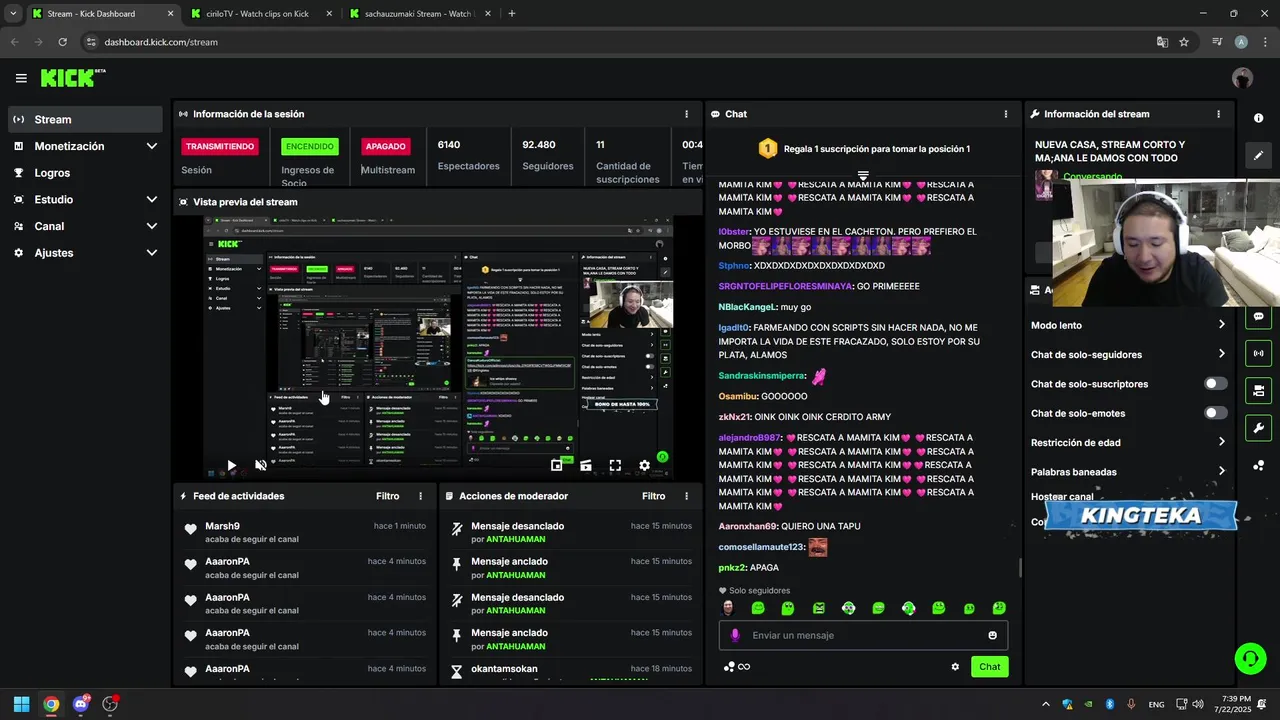Open Feed de actividades three-dot menu
1280x720 pixels.
coord(420,496)
